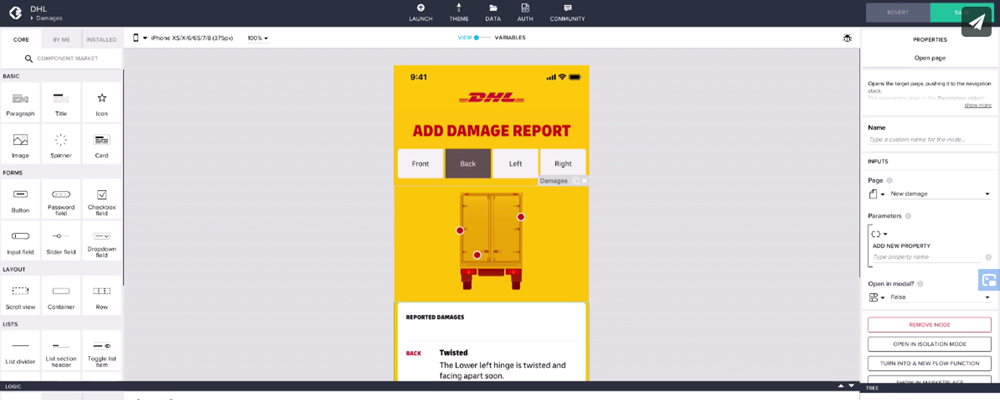The image size is (1000, 400).
Task: Open the Auth section
Action: (x=525, y=12)
